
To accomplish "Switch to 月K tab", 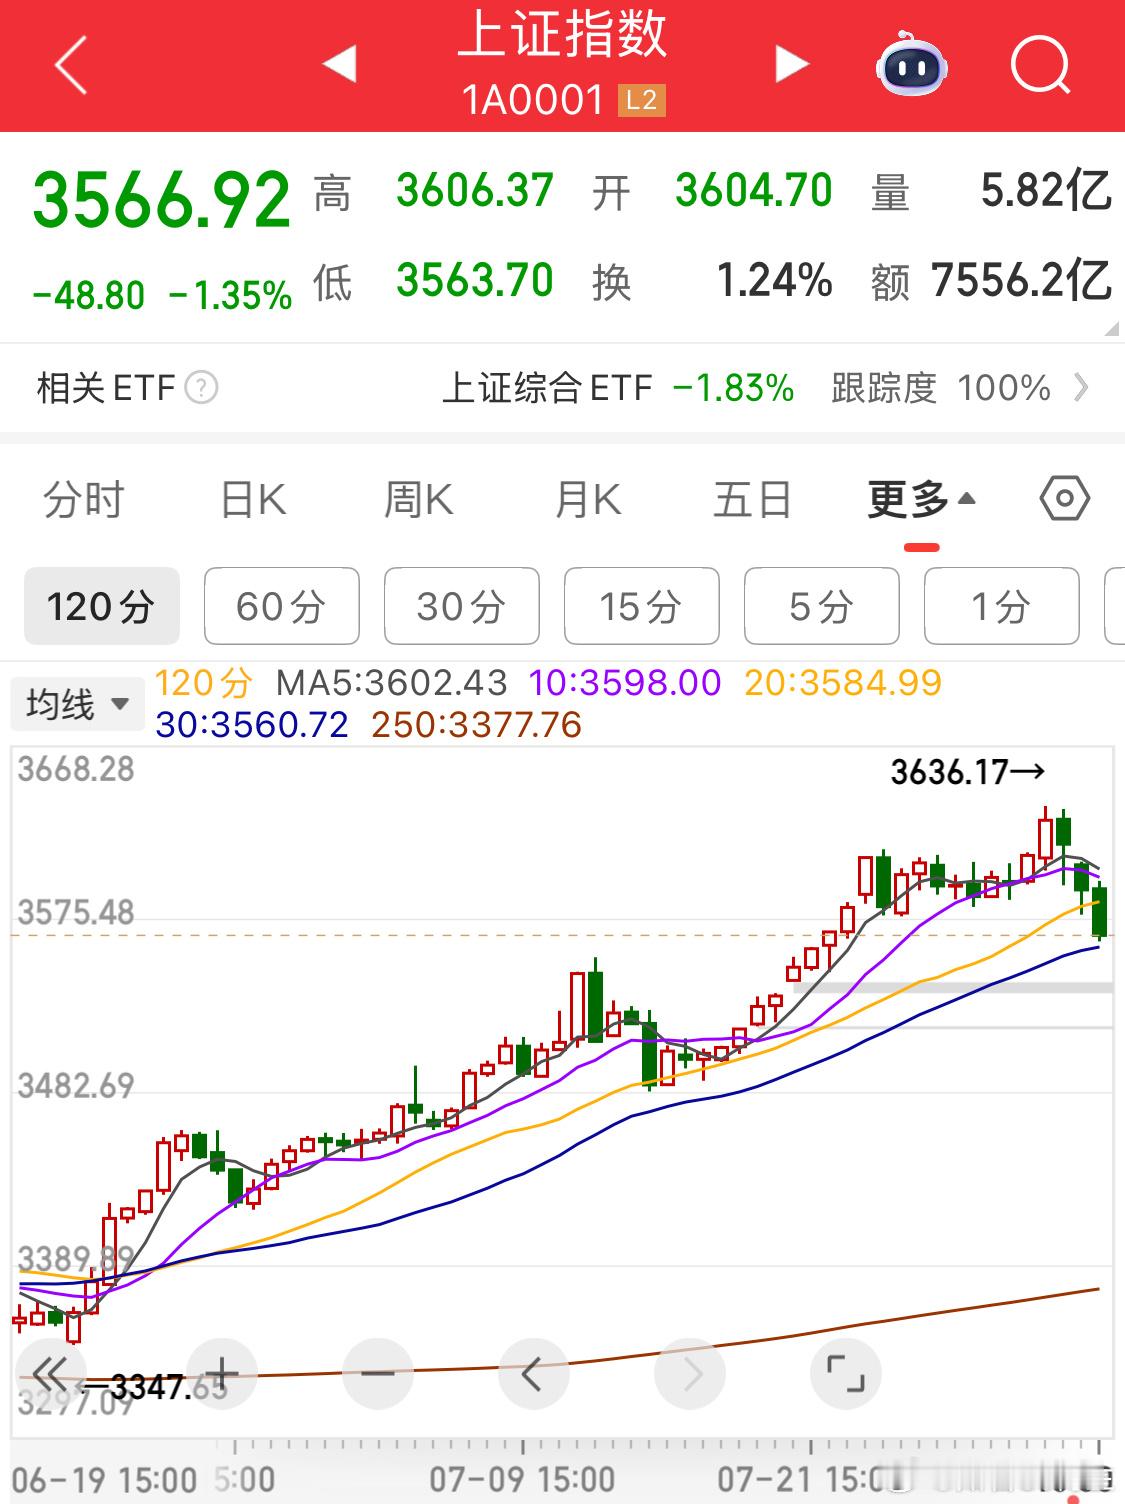I will [x=588, y=498].
